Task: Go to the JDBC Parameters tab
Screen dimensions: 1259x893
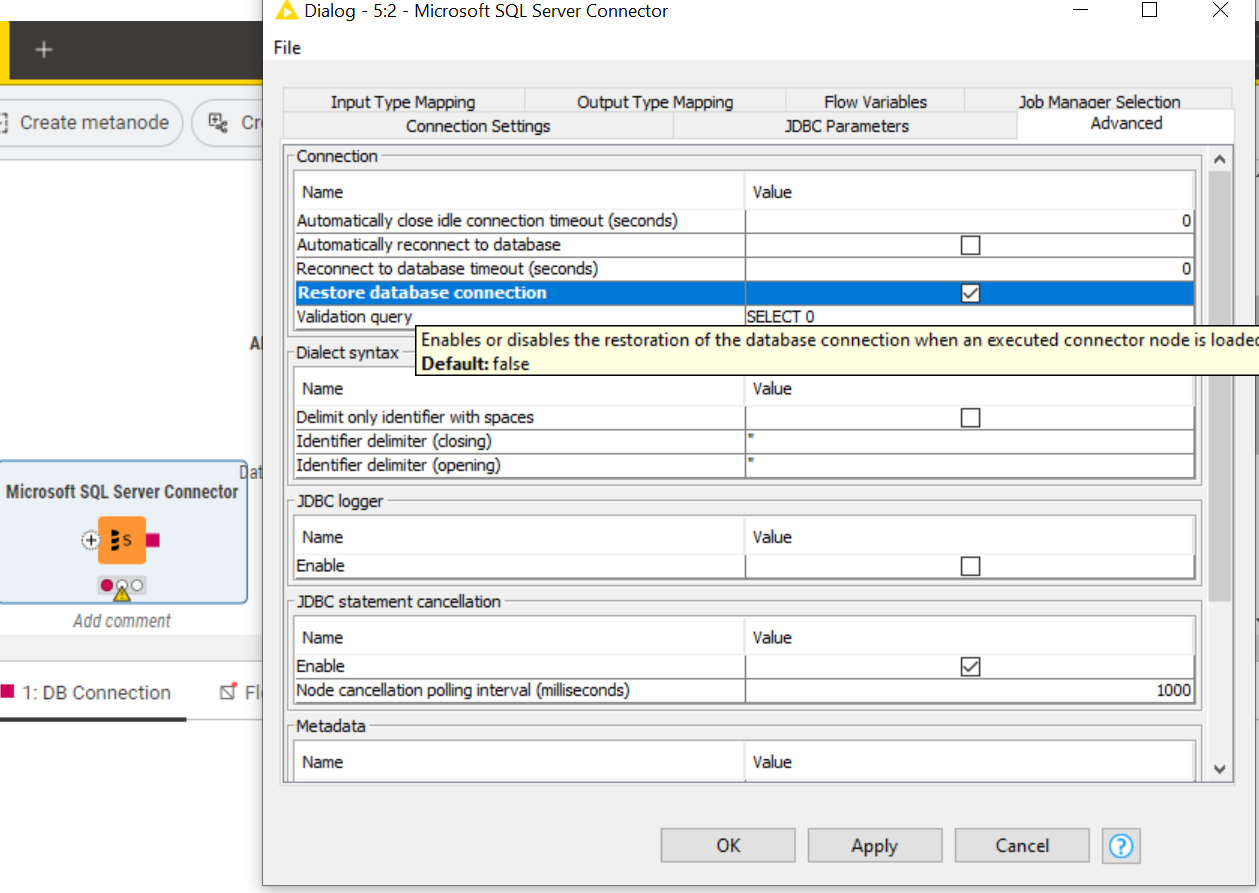Action: [x=846, y=126]
